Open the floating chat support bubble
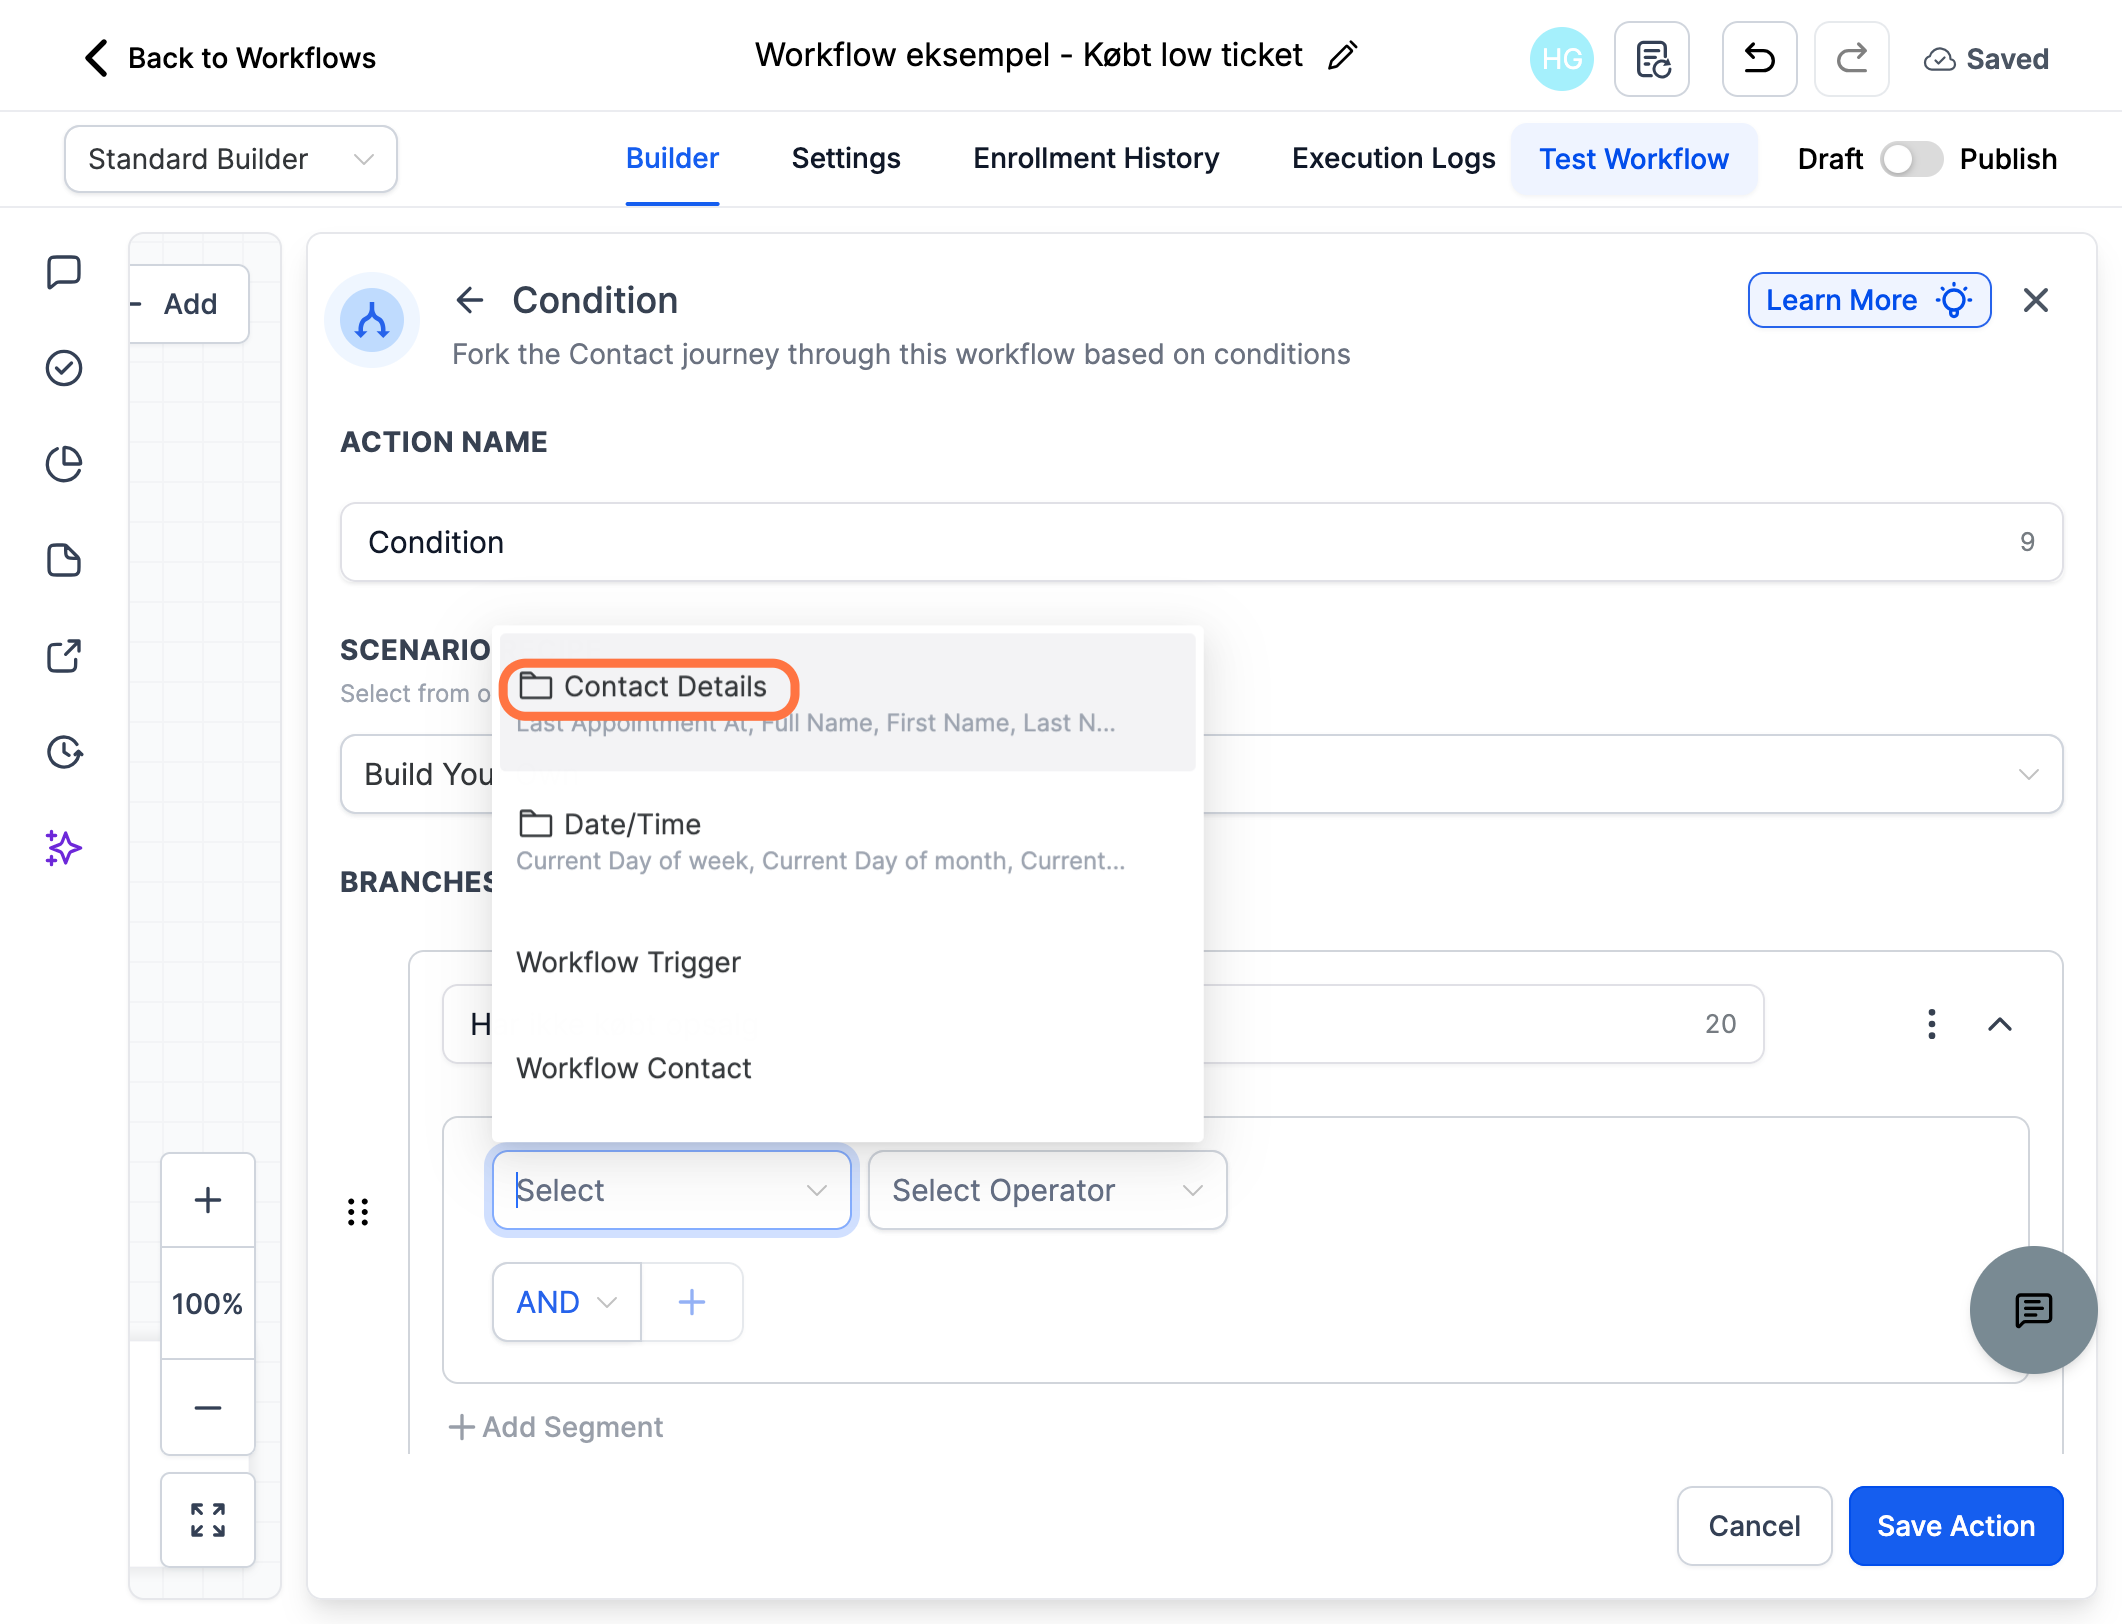The width and height of the screenshot is (2122, 1624). (2034, 1310)
